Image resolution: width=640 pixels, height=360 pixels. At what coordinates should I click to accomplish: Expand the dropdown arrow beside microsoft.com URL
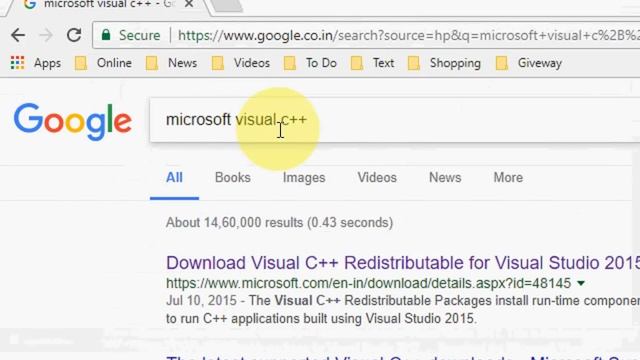tap(581, 283)
